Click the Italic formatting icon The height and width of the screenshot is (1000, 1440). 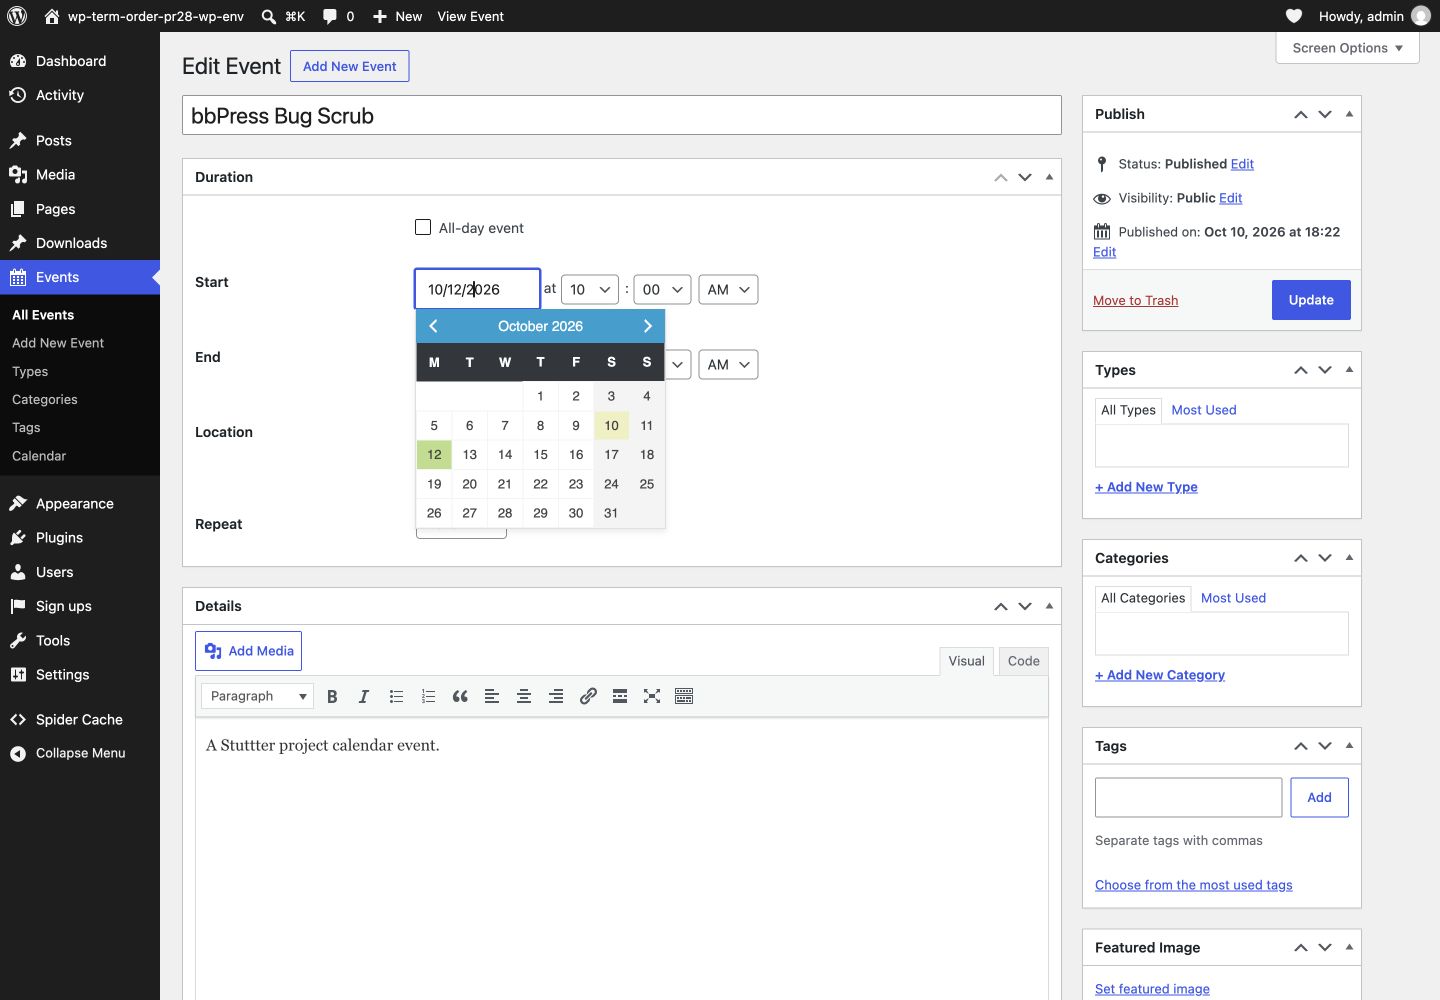click(x=364, y=696)
